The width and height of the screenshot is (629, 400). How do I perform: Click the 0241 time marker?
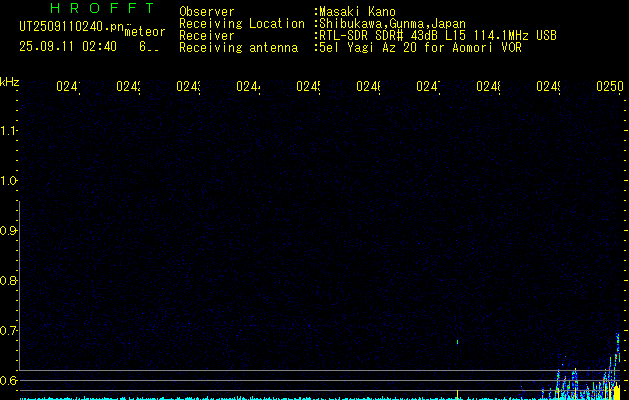click(x=68, y=86)
